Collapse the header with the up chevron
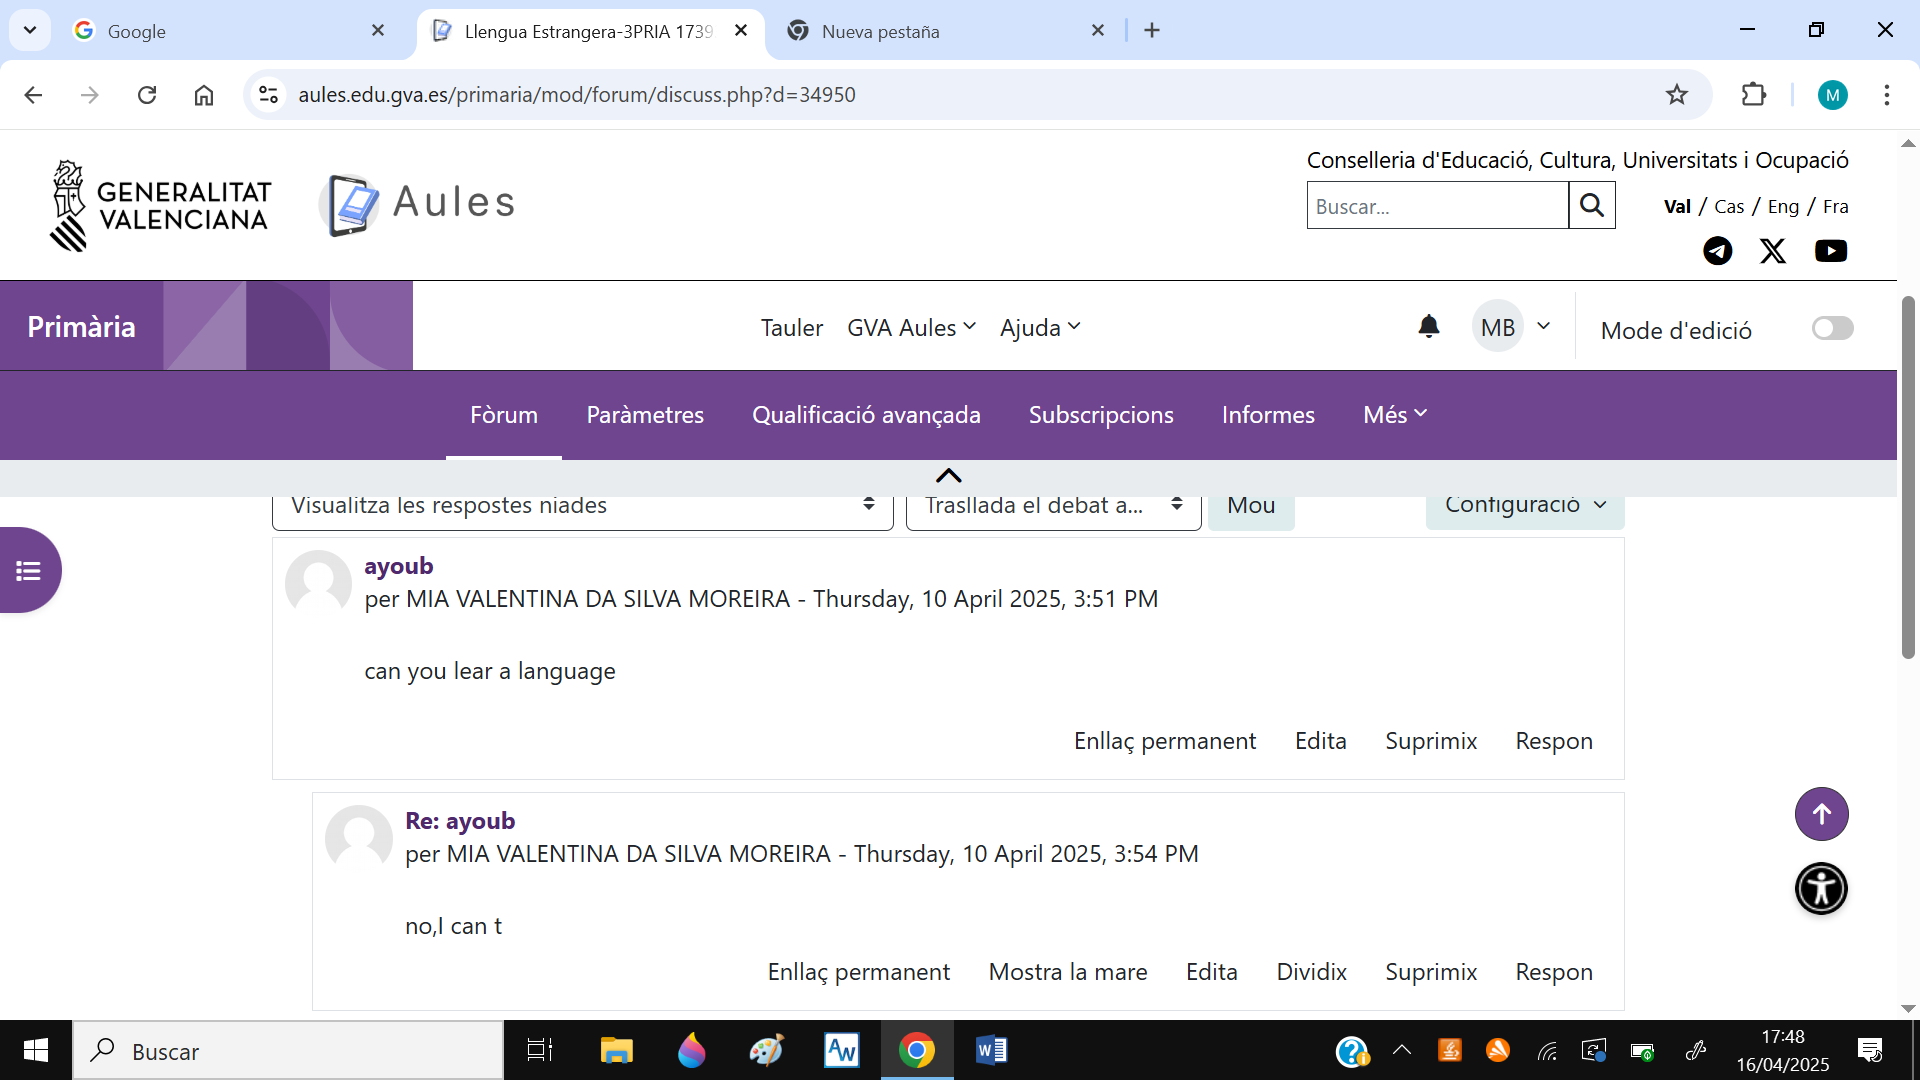 (x=948, y=476)
